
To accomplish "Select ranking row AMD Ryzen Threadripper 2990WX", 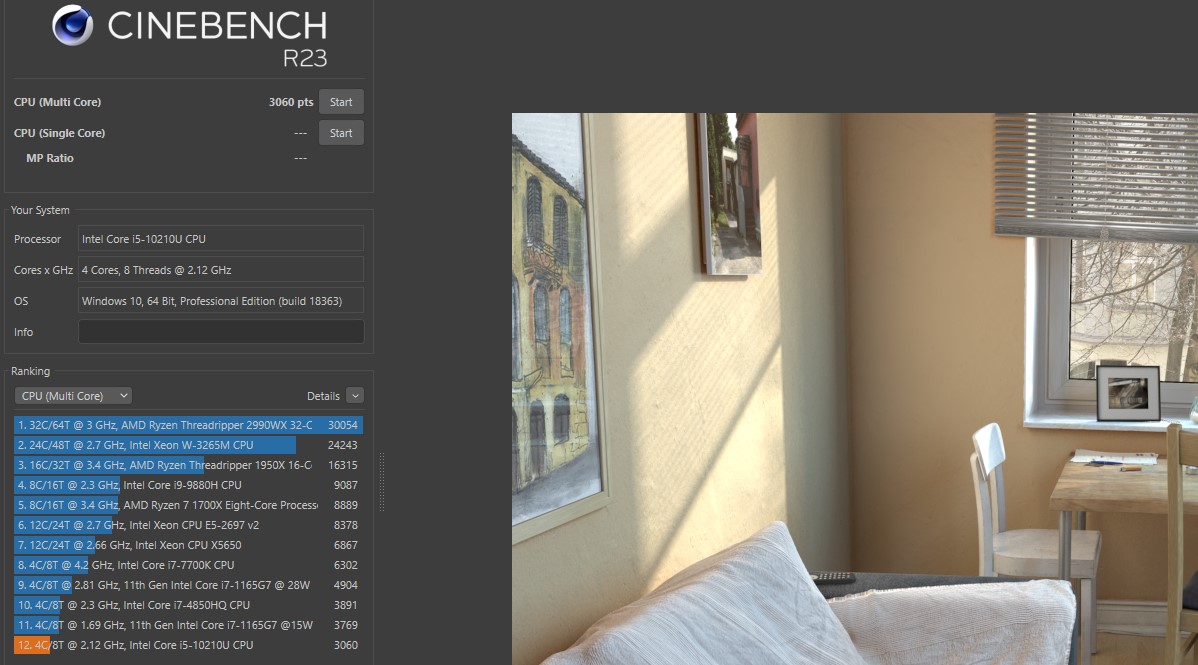I will (x=188, y=425).
